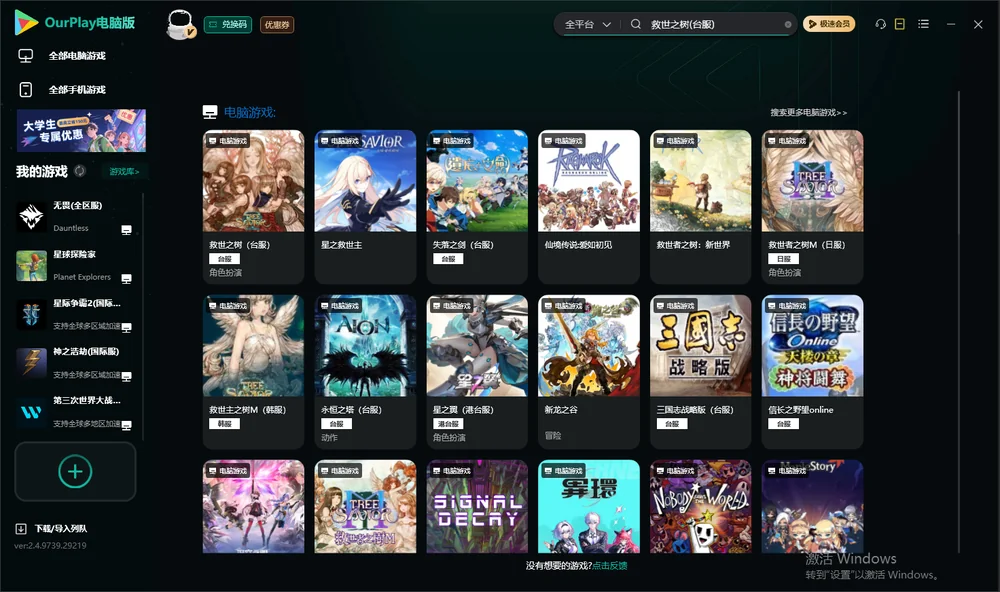The width and height of the screenshot is (1000, 592).
Task: Open the 新龙之谷 game card
Action: (589, 372)
